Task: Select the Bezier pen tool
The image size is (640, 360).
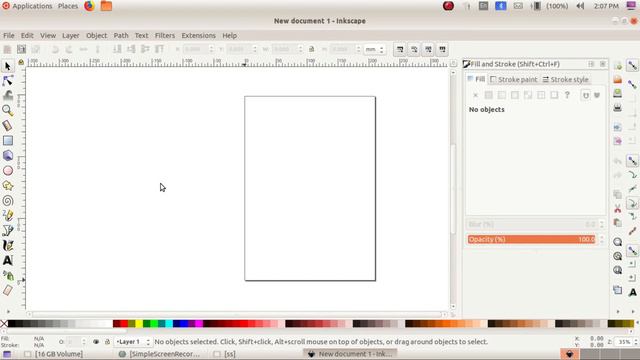Action: click(x=7, y=231)
